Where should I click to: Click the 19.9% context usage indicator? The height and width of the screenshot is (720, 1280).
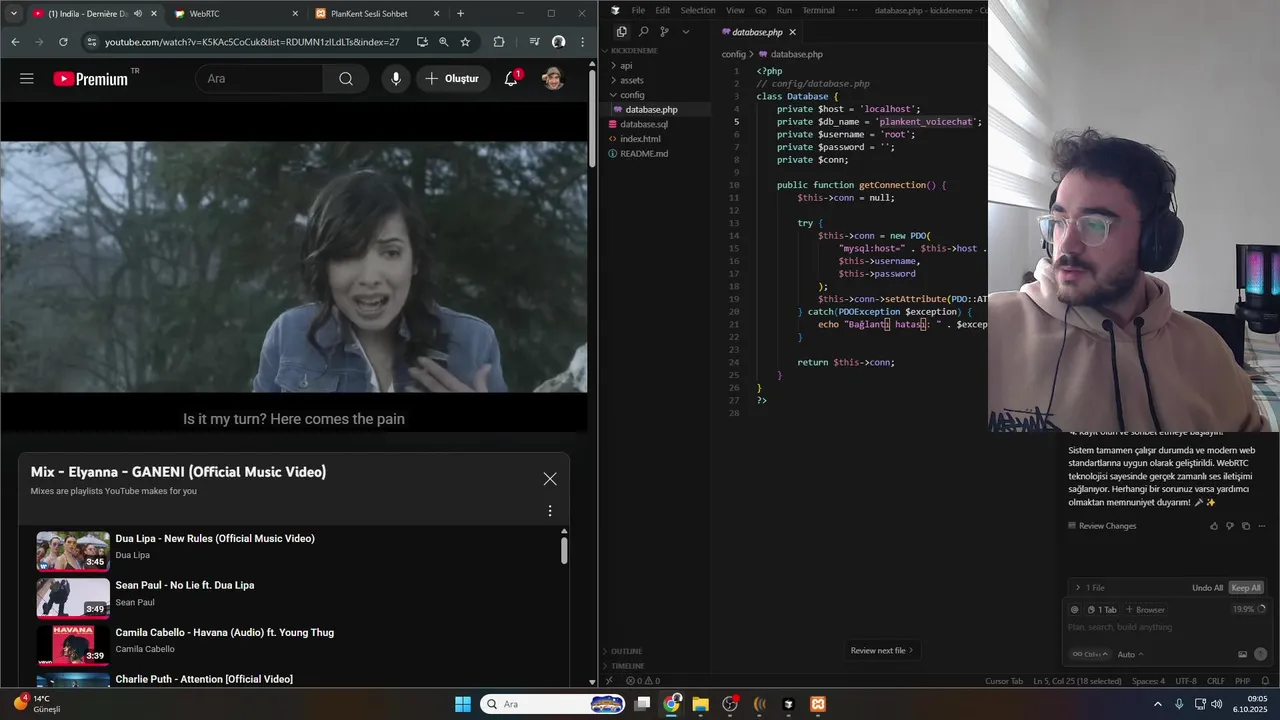[1249, 609]
